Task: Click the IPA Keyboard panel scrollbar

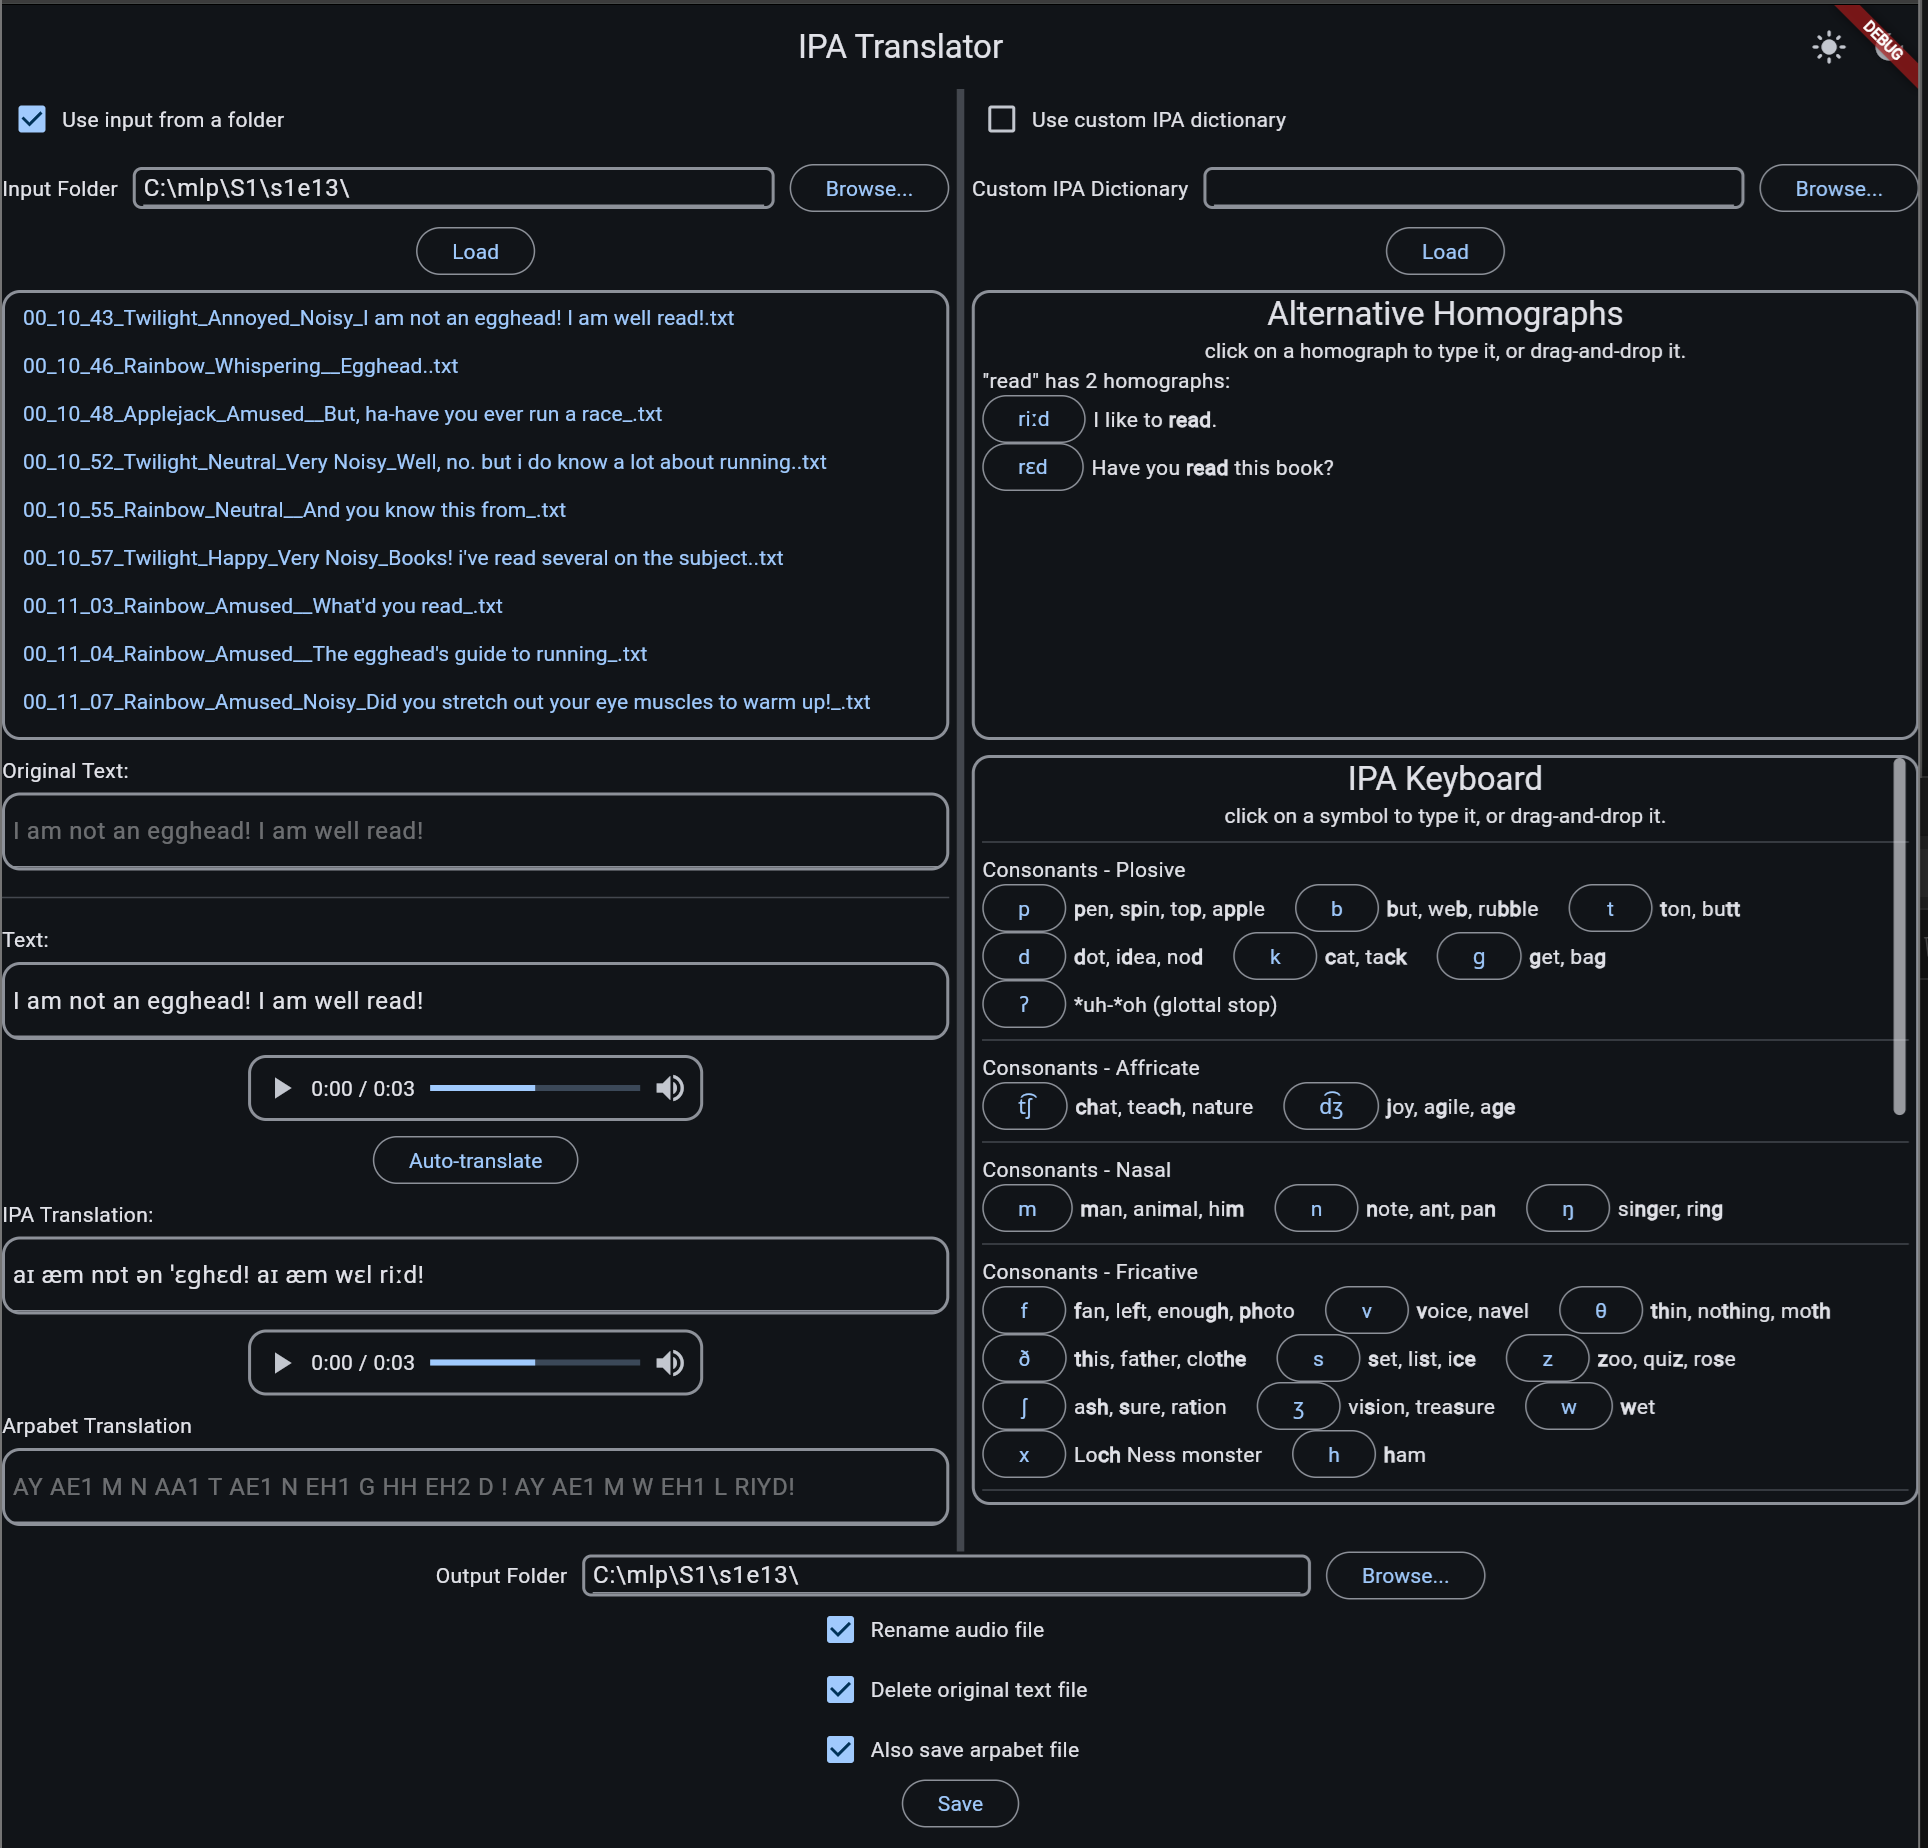Action: coord(1898,937)
